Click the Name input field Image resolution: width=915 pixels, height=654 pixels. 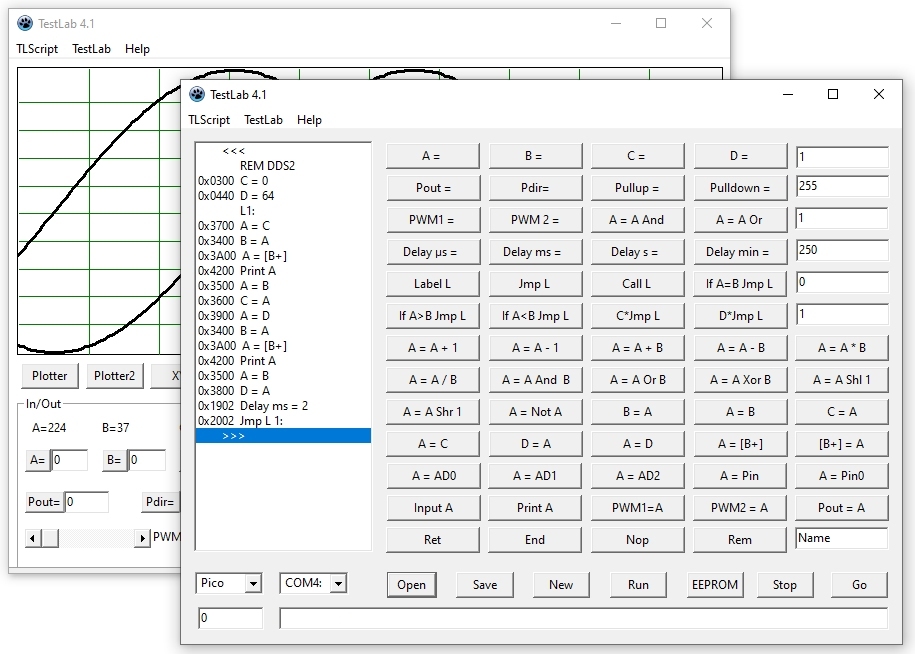(x=841, y=539)
